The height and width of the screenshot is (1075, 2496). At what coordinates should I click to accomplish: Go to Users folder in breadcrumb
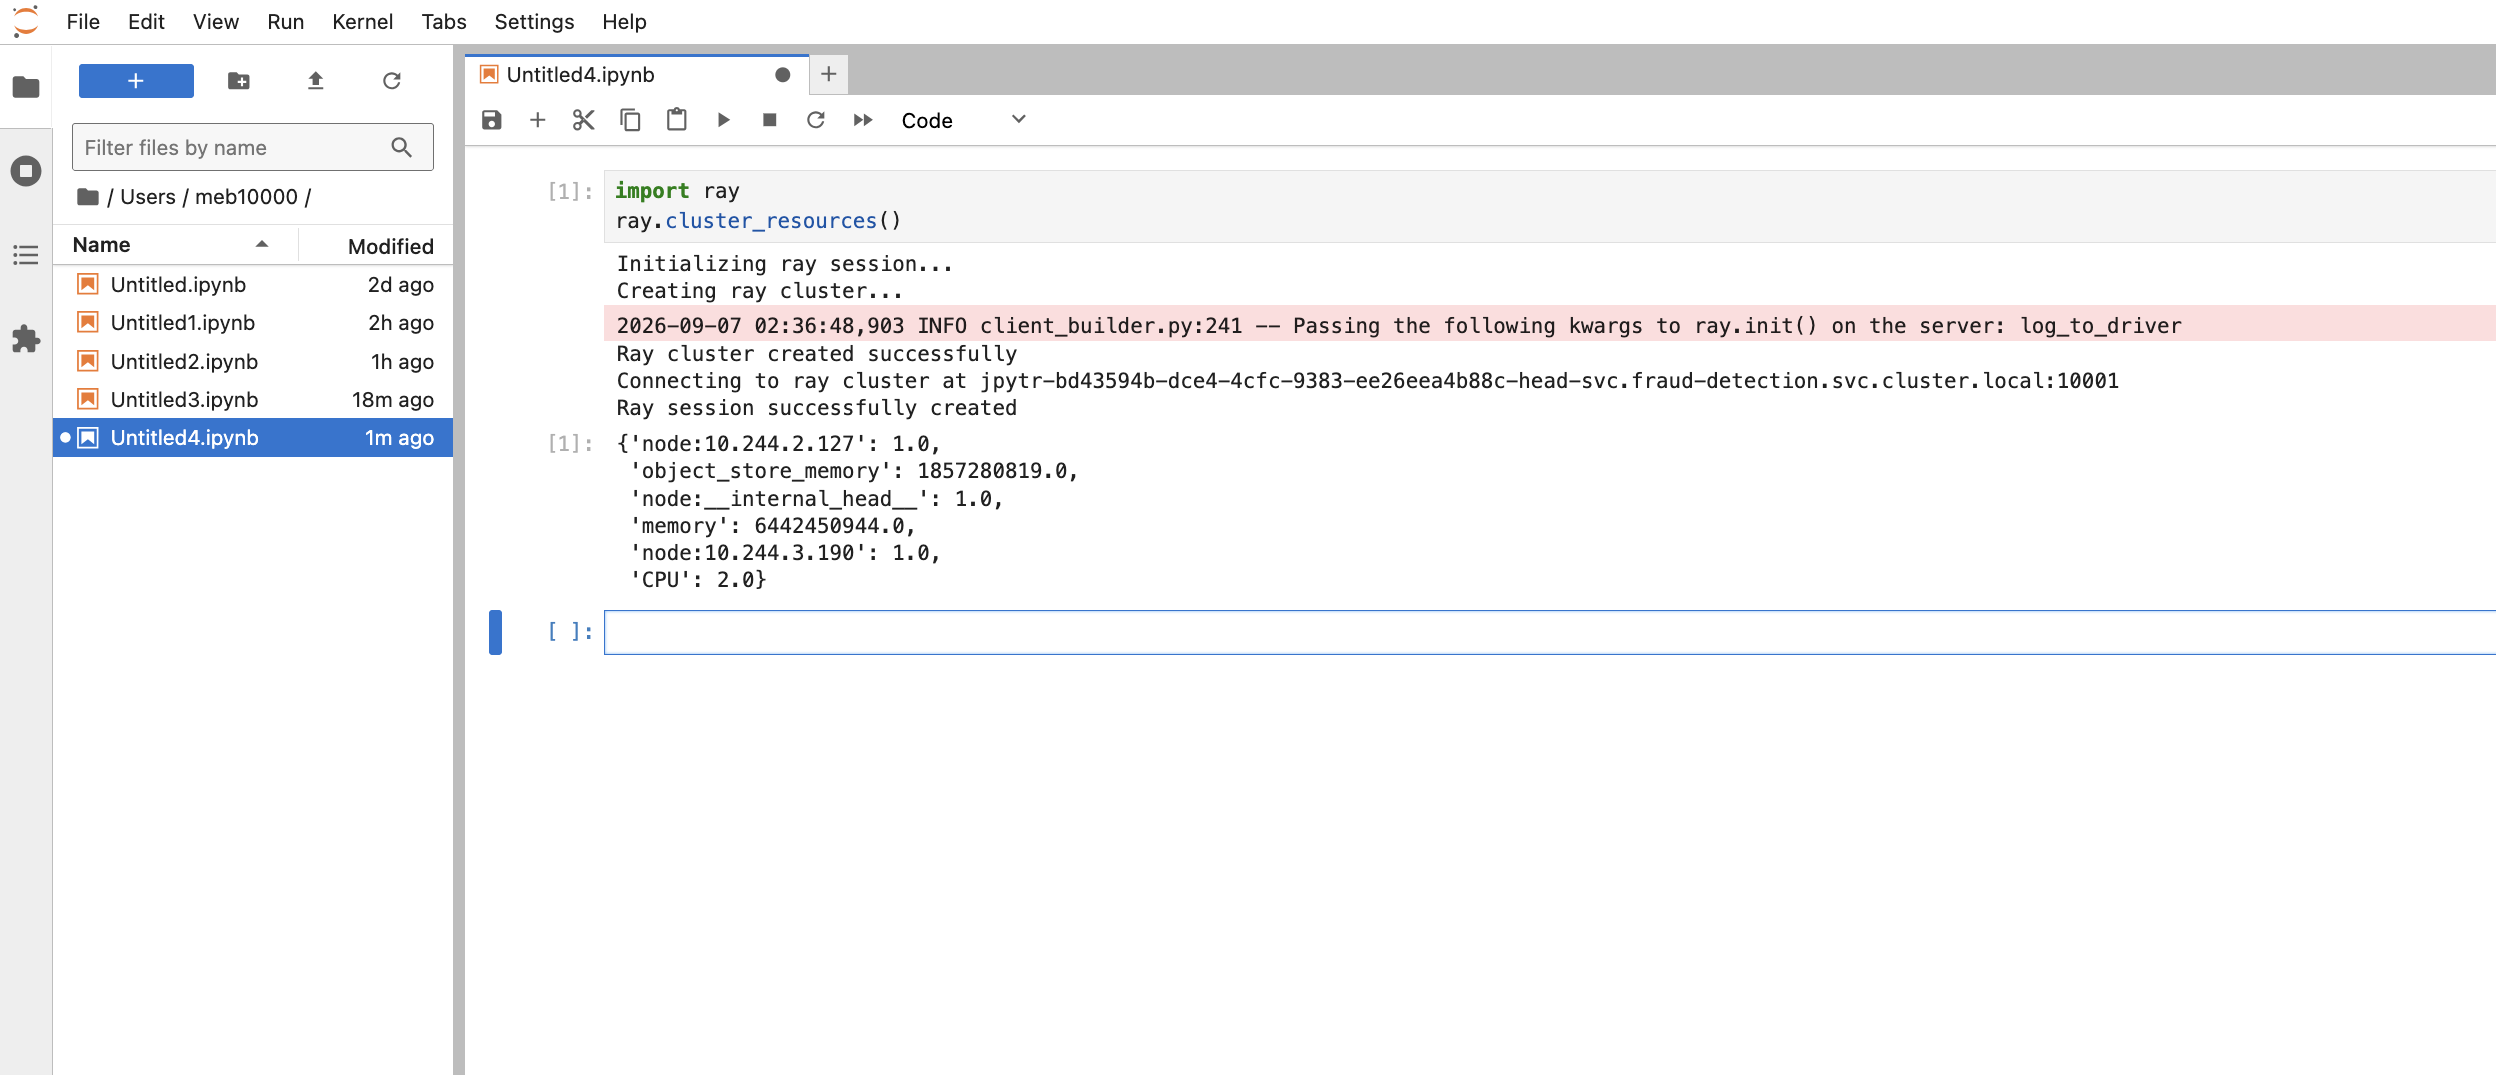148,197
